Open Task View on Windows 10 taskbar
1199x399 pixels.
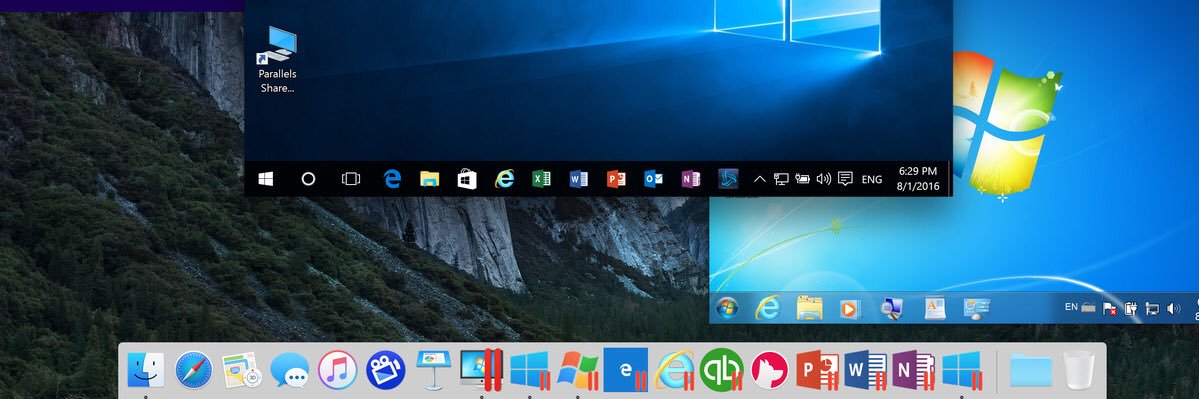tap(350, 179)
